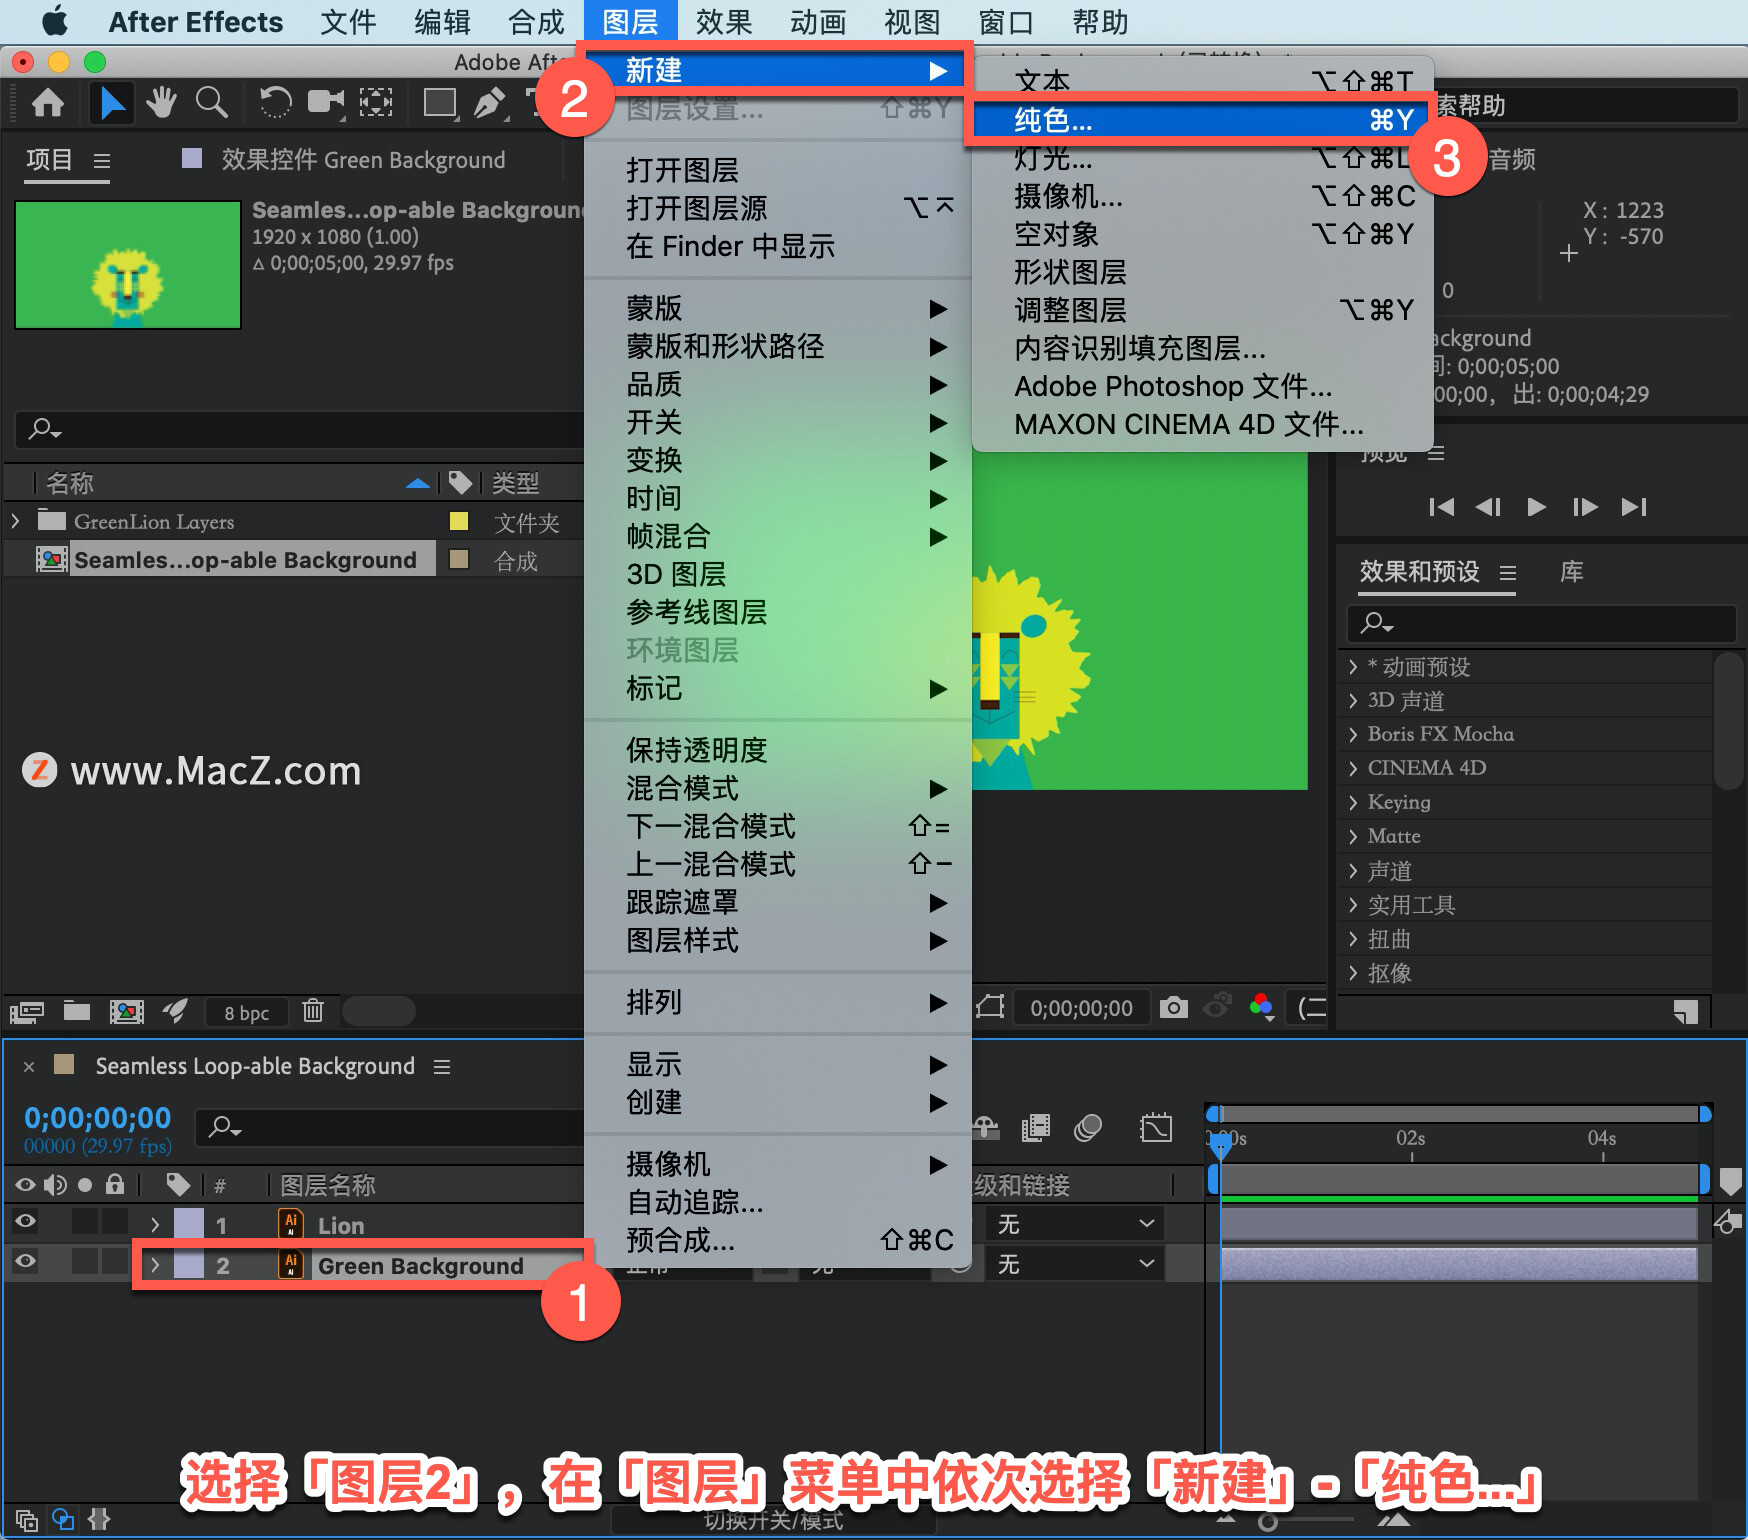Image resolution: width=1748 pixels, height=1540 pixels.
Task: Jump to the first frame in preview panel
Action: [x=1441, y=507]
